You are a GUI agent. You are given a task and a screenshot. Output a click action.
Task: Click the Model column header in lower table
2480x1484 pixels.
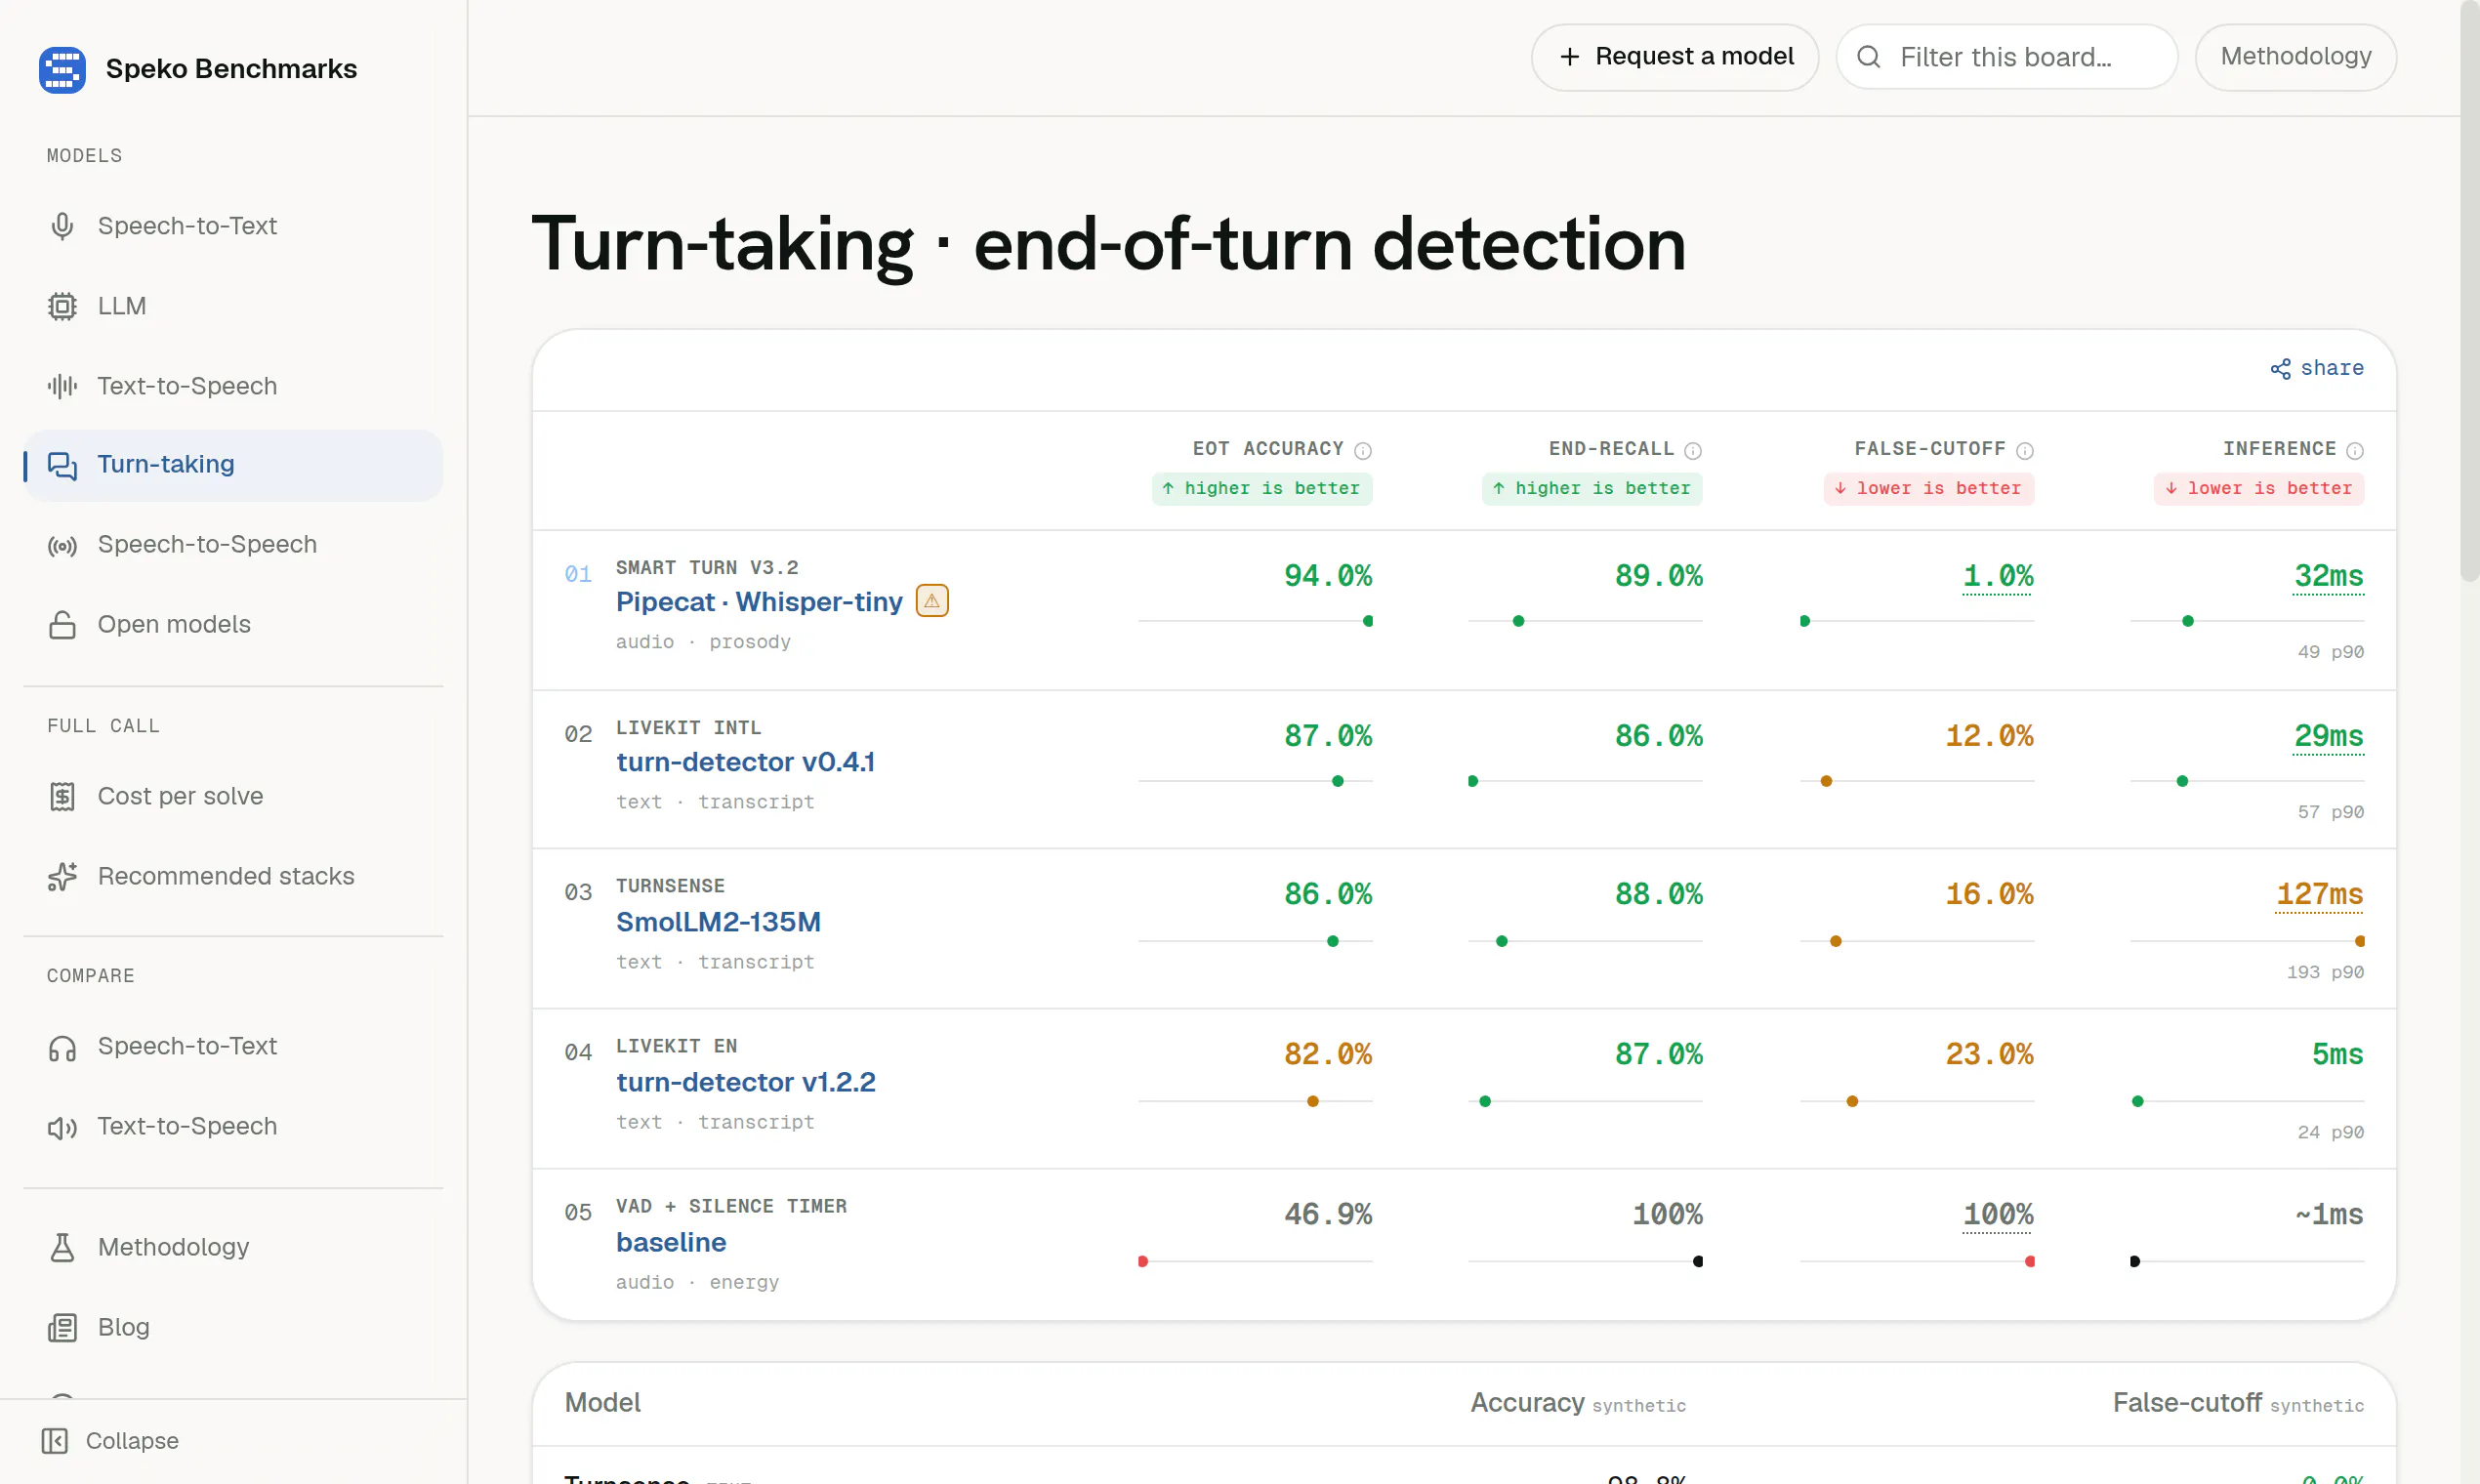click(x=603, y=1403)
